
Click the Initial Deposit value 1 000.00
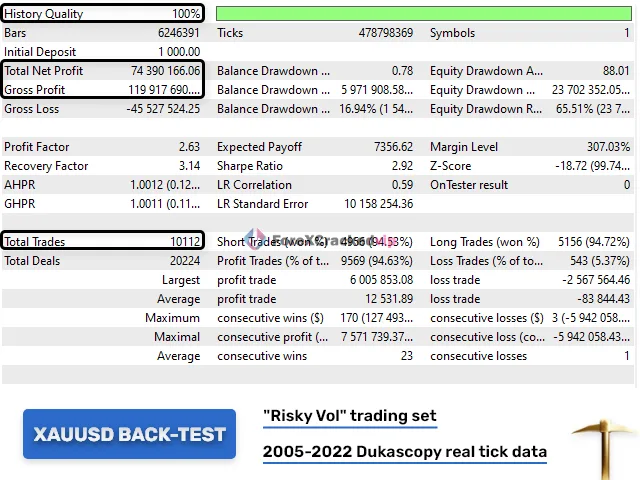172,52
